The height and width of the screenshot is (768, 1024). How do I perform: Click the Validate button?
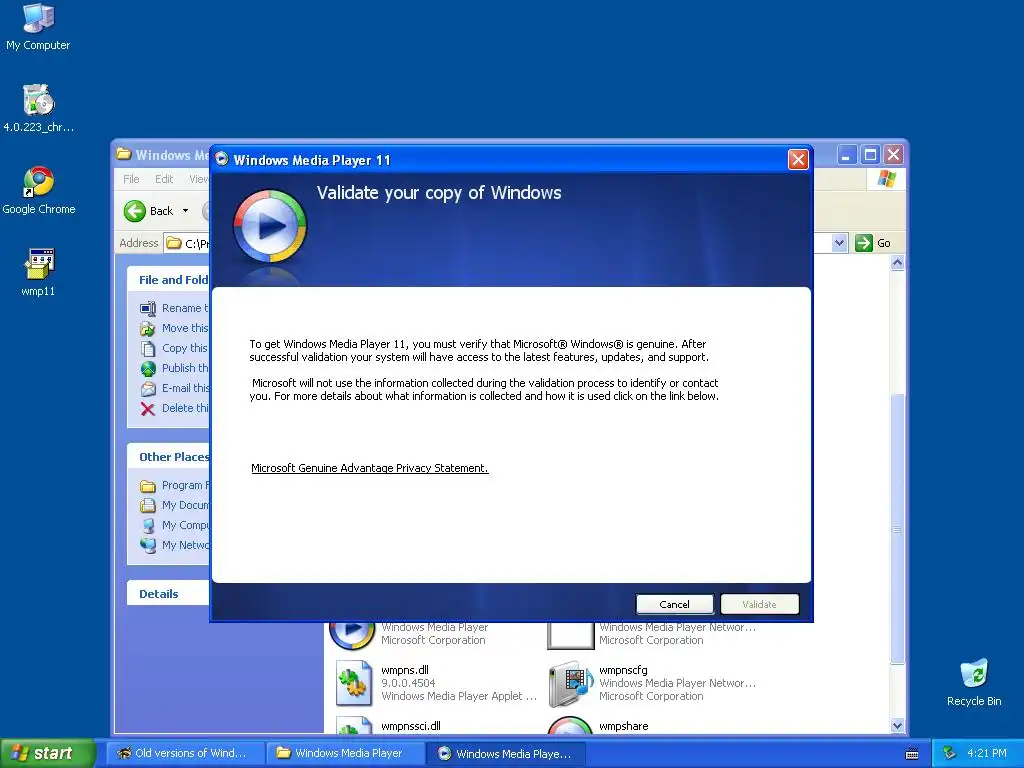click(x=759, y=605)
